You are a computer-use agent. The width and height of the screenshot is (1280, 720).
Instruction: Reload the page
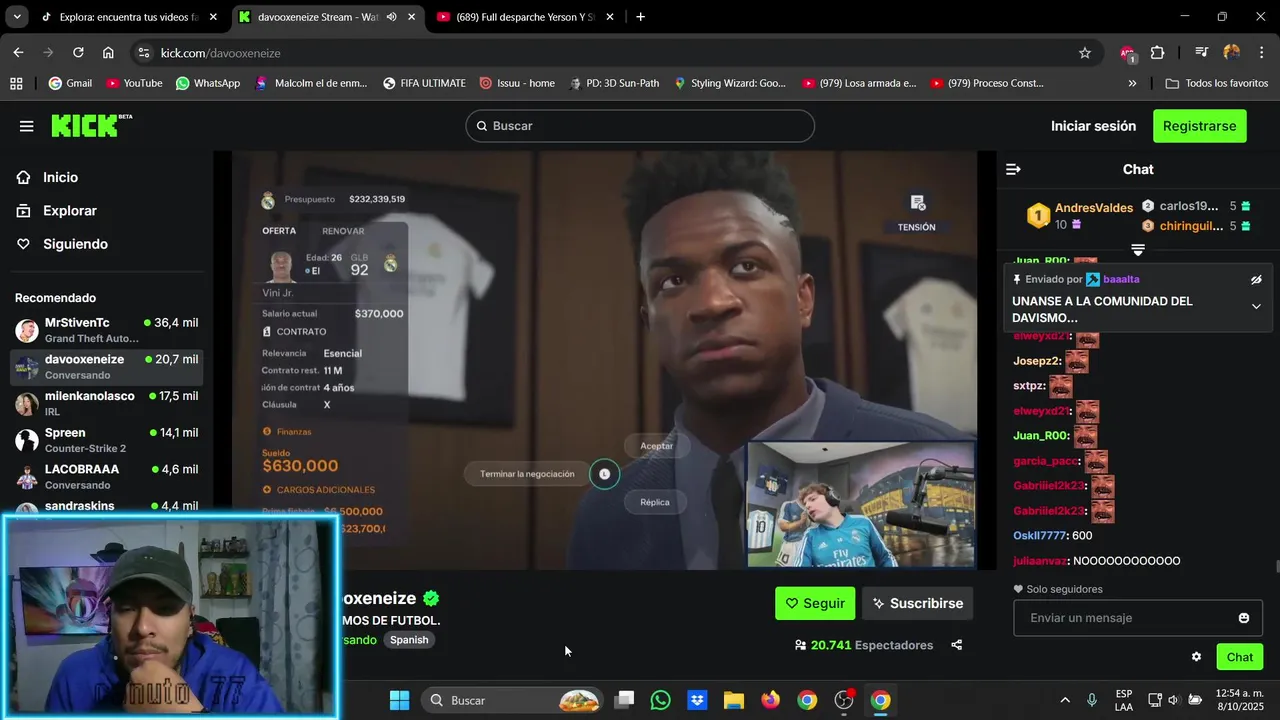pyautogui.click(x=78, y=53)
